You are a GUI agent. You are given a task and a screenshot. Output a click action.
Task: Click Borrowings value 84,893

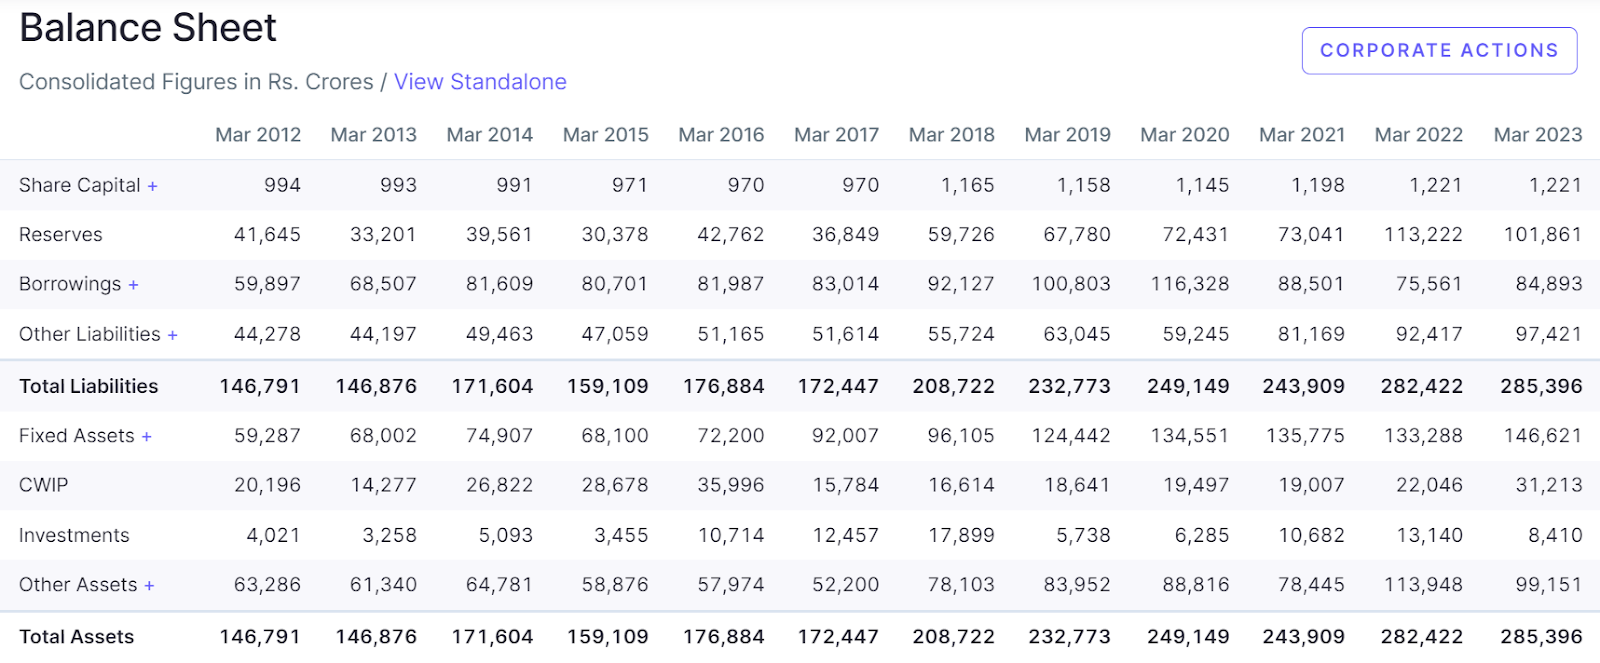(x=1549, y=284)
